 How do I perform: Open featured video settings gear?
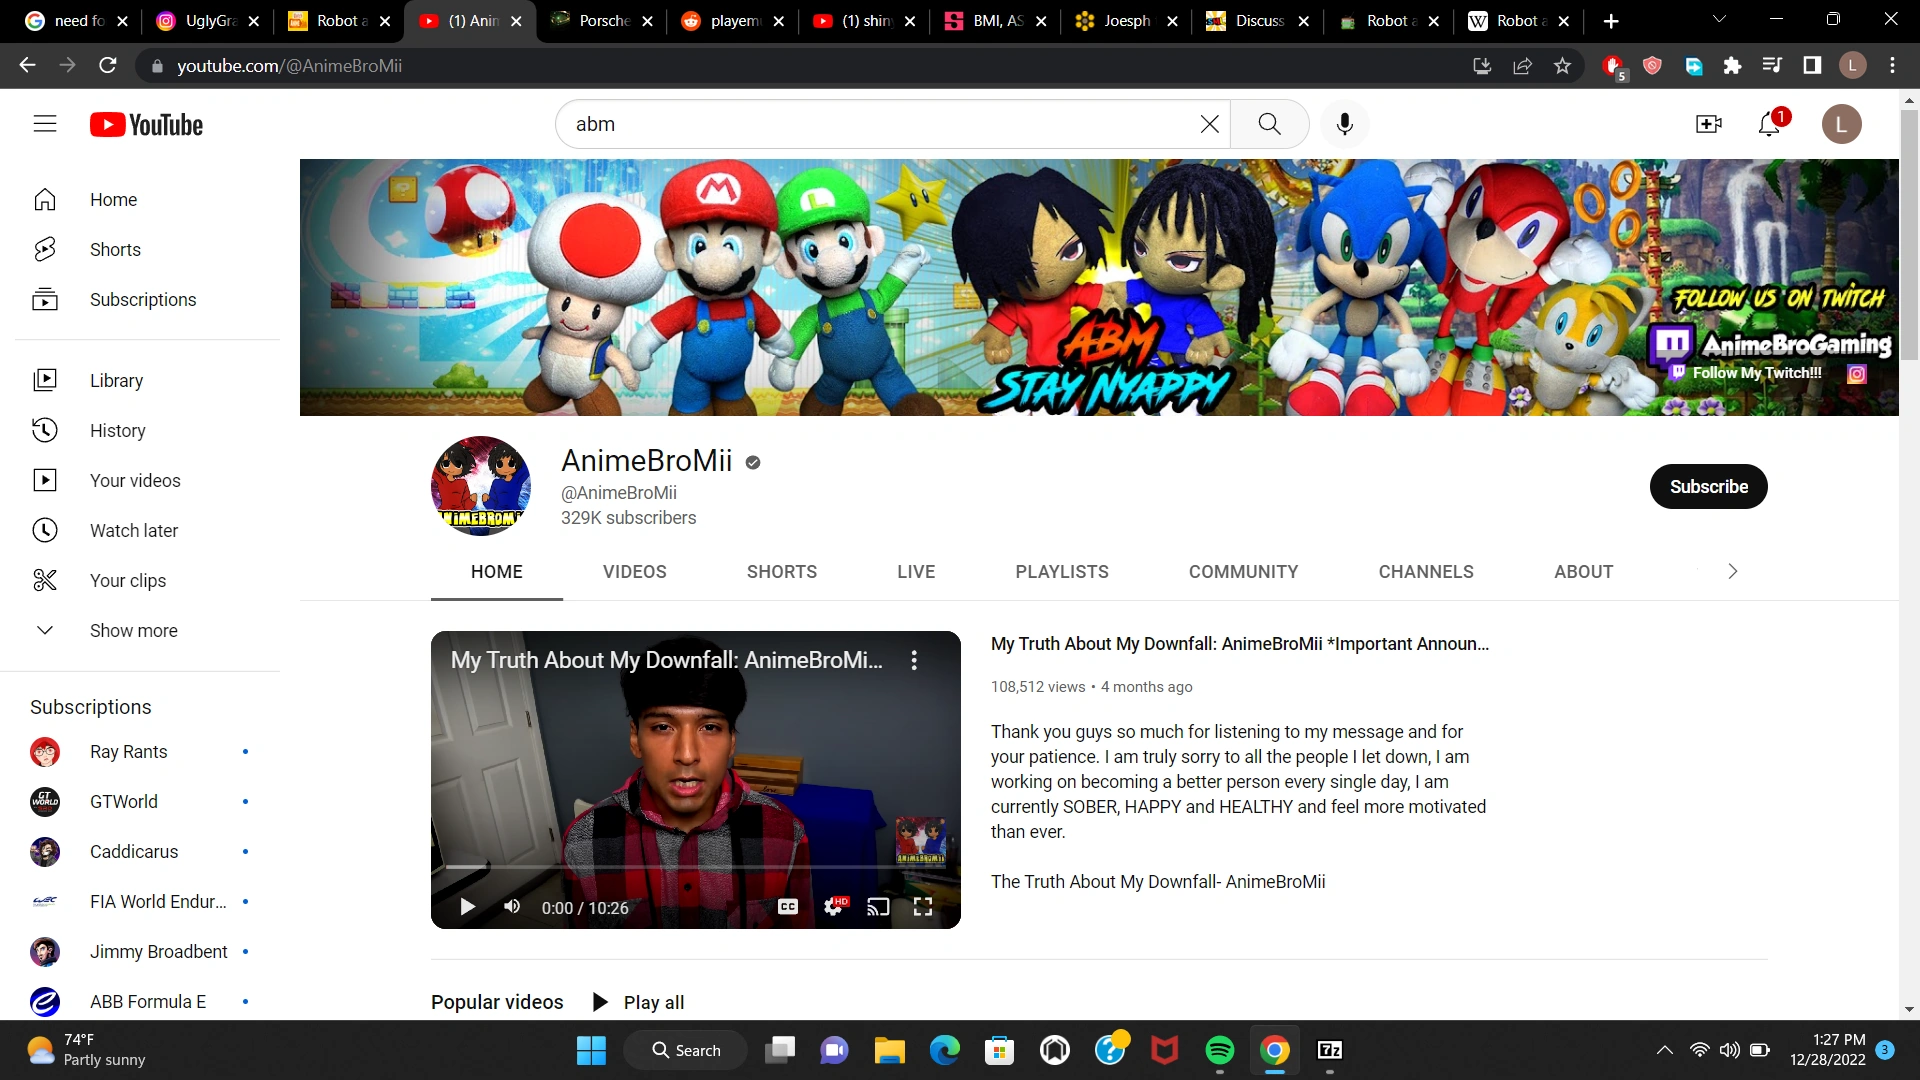click(x=833, y=907)
